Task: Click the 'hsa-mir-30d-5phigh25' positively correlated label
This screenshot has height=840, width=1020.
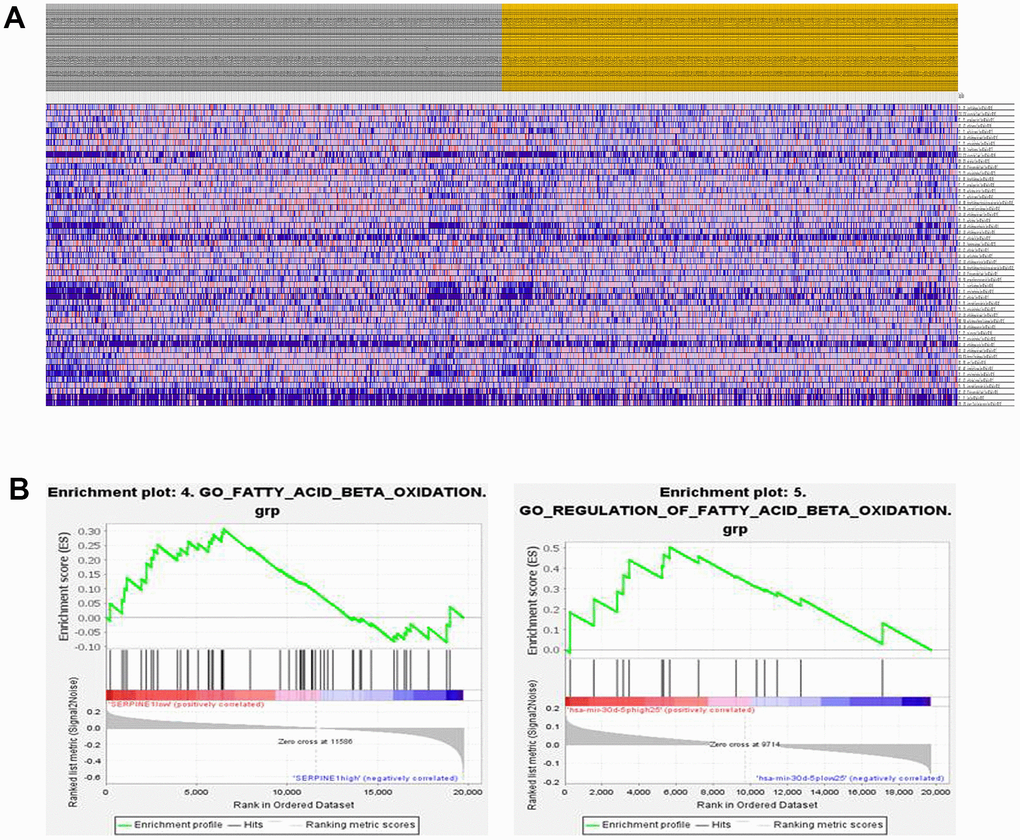Action: (x=660, y=709)
